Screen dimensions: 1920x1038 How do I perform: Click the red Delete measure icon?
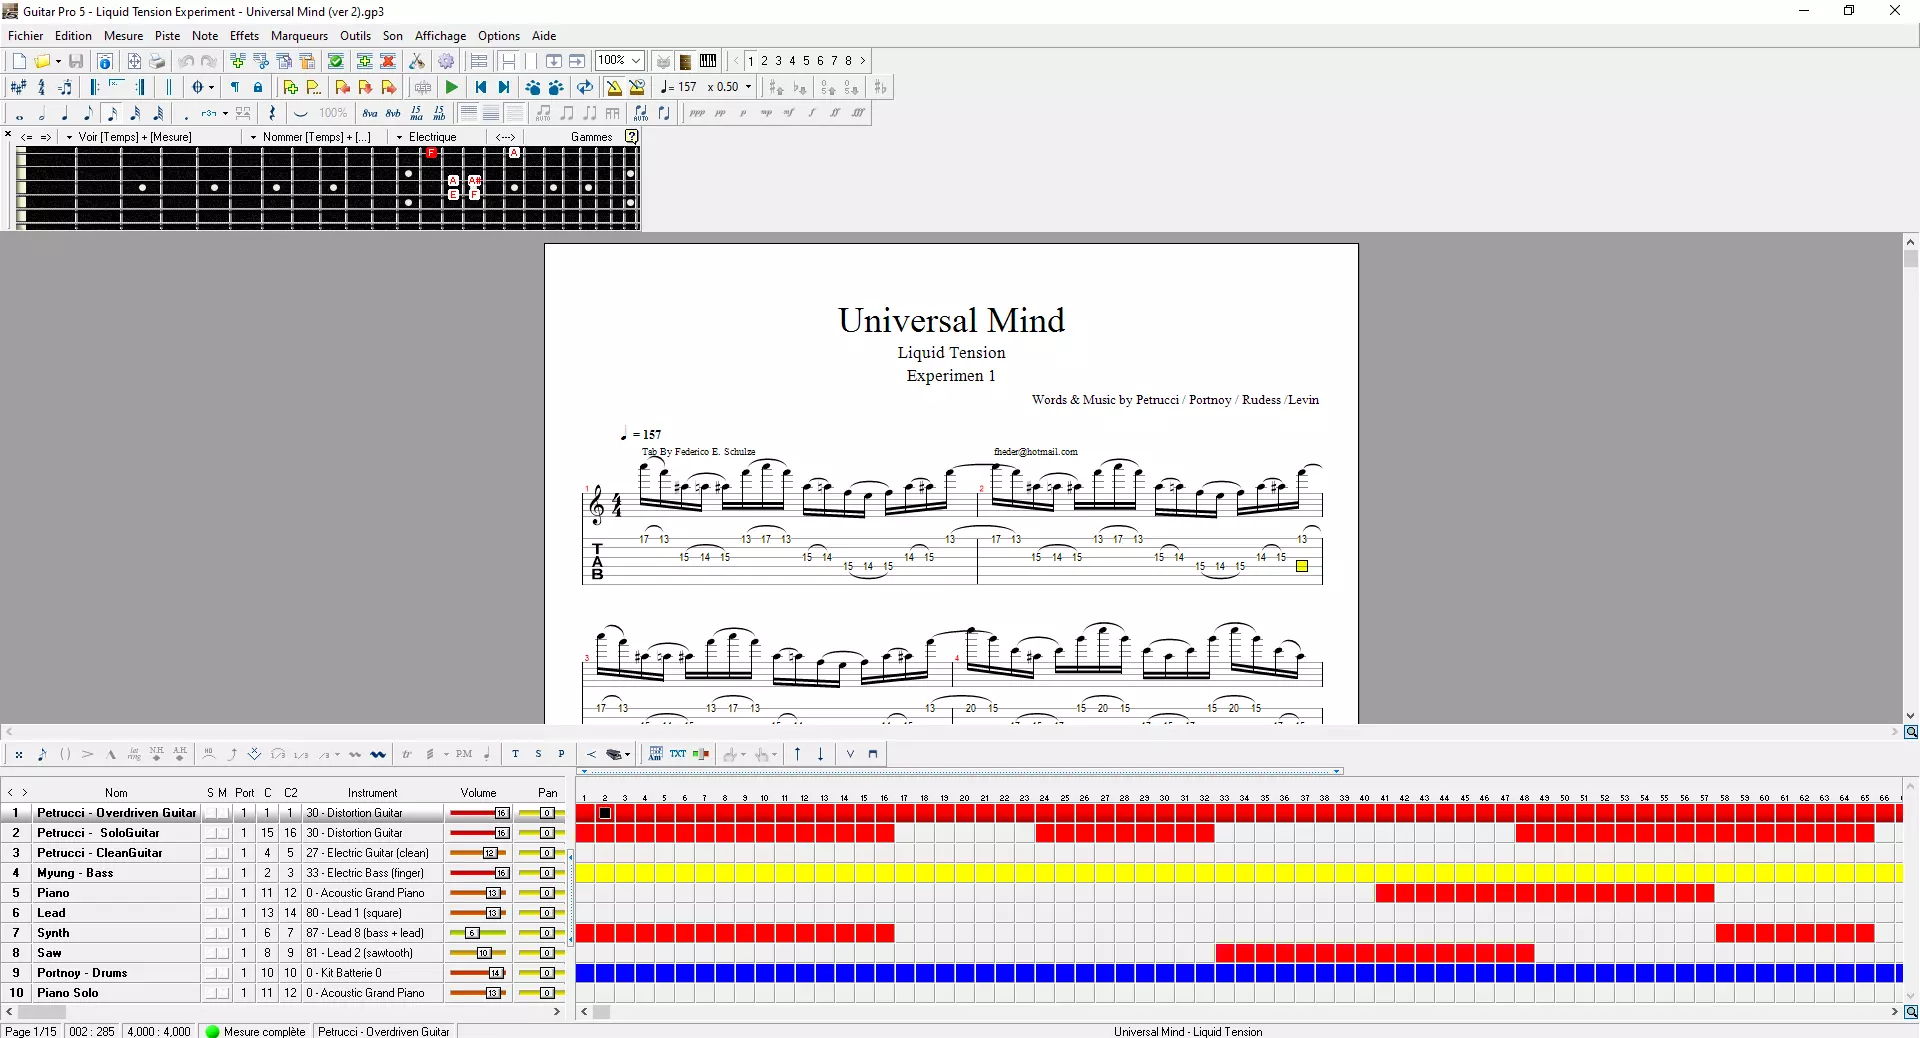point(388,61)
